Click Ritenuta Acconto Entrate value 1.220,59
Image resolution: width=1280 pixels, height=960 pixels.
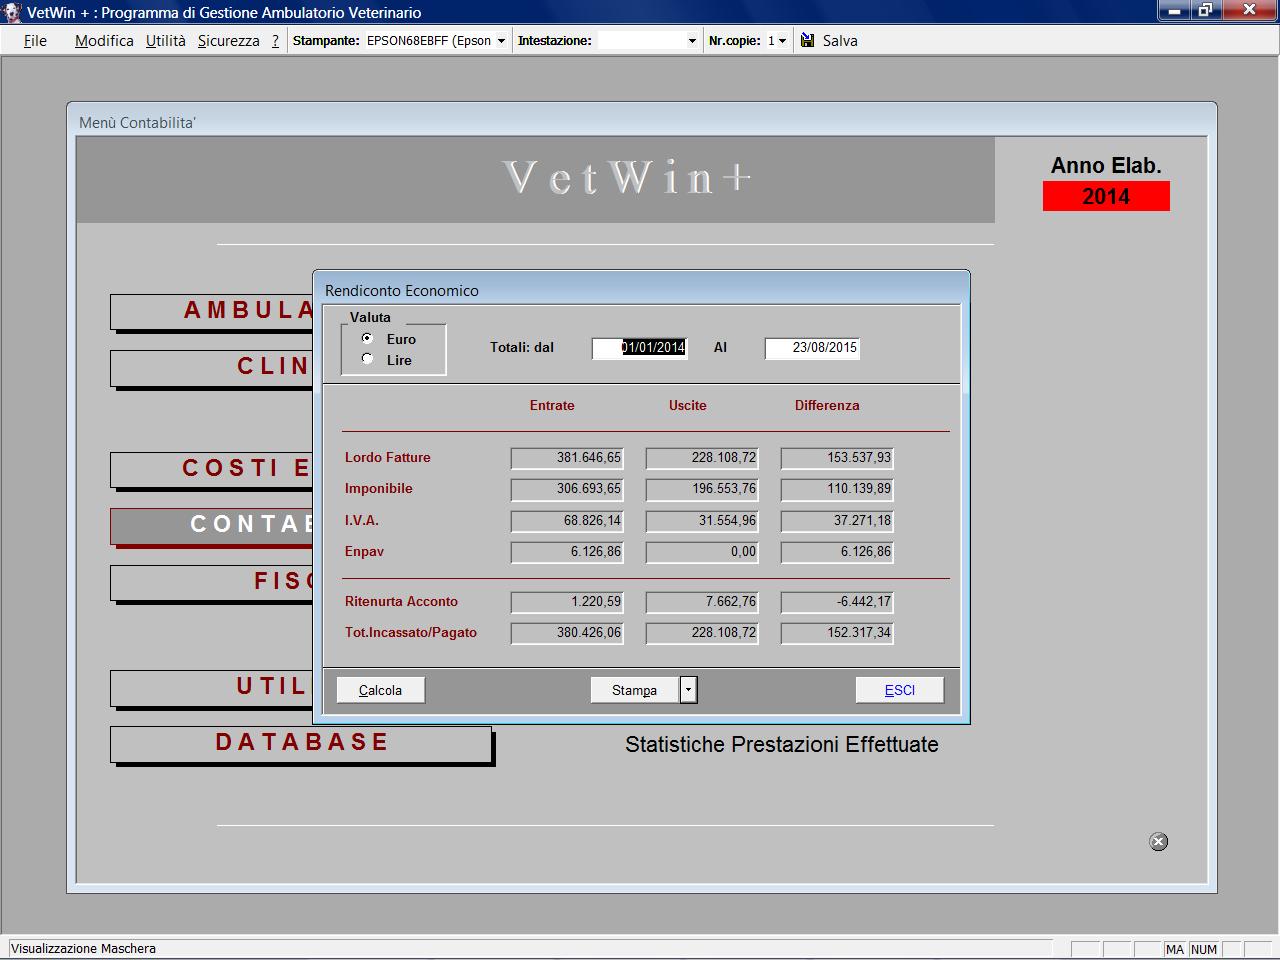[567, 602]
